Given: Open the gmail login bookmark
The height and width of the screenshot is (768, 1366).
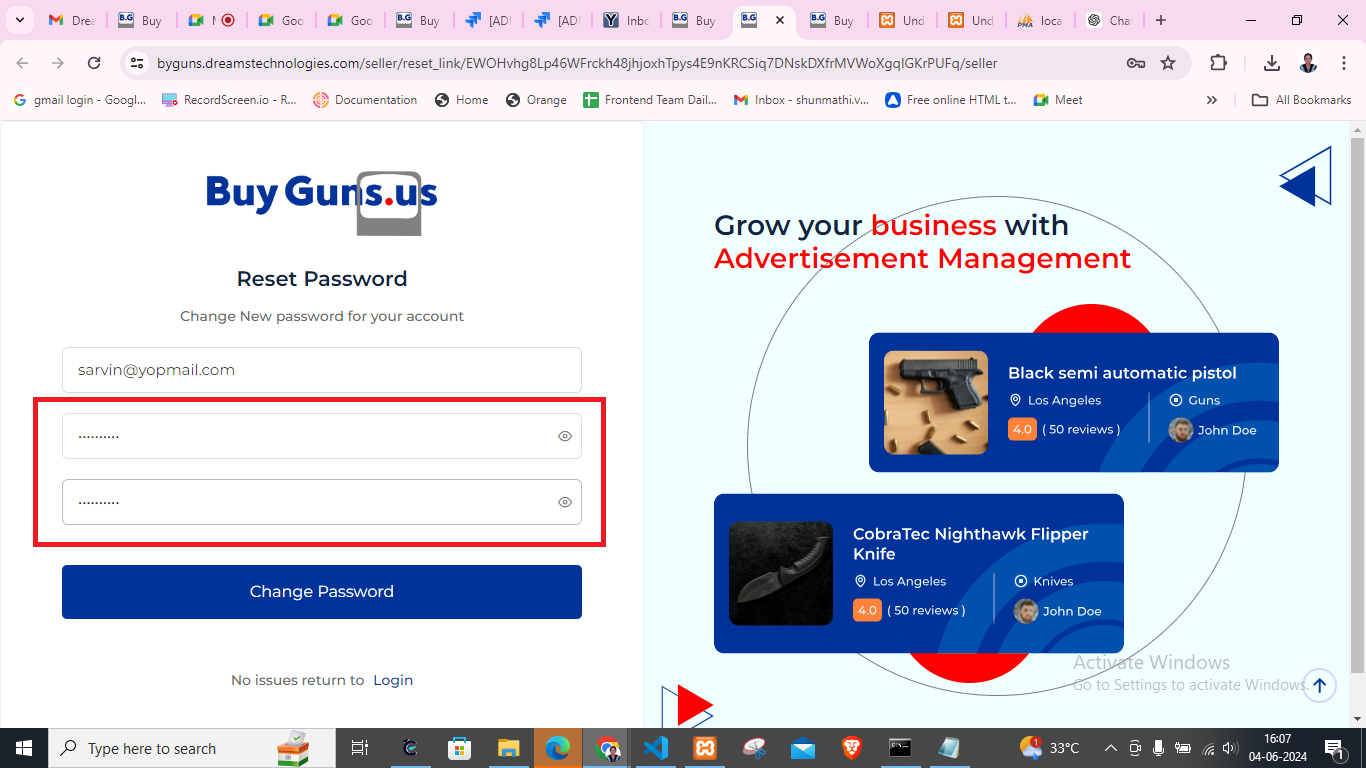Looking at the screenshot, I should [x=80, y=100].
